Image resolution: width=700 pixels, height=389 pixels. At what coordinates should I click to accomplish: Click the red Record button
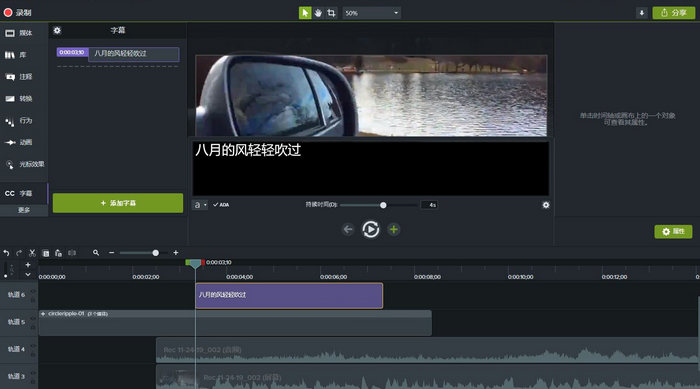(x=8, y=13)
